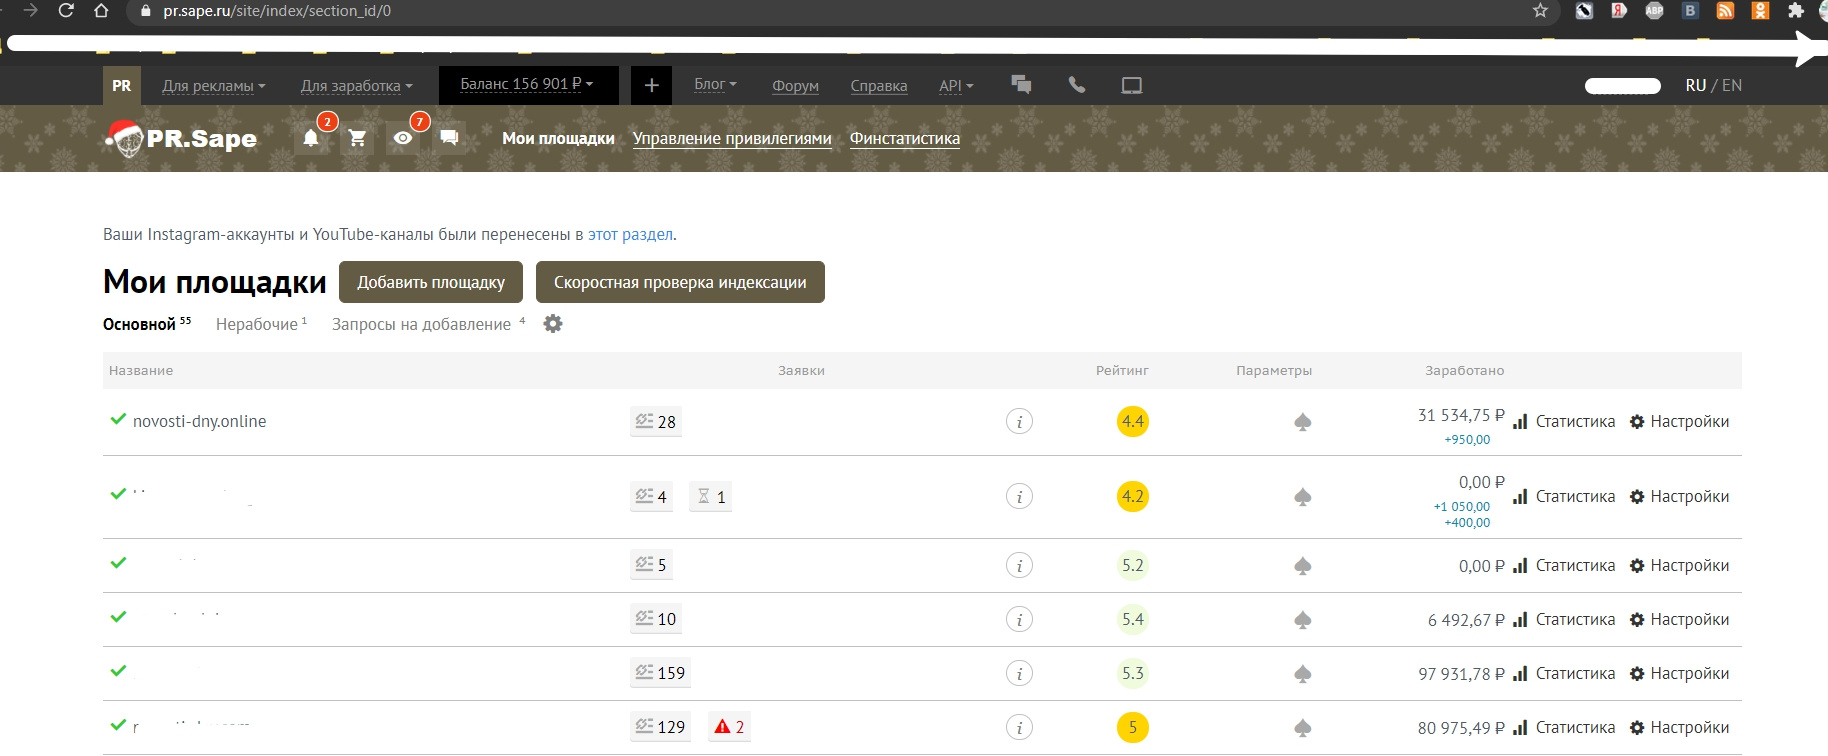Image resolution: width=1828 pixels, height=756 pixels.
Task: Click "Скоростная проверка индексации" button
Action: pyautogui.click(x=680, y=282)
